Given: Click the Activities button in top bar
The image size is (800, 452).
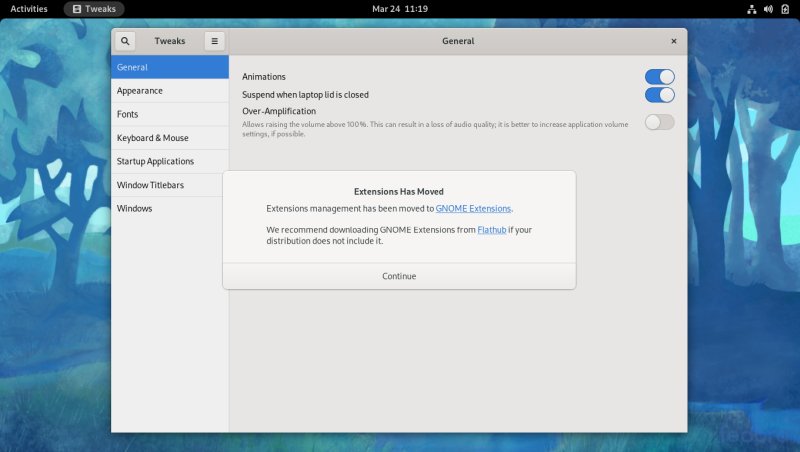Looking at the screenshot, I should 29,9.
